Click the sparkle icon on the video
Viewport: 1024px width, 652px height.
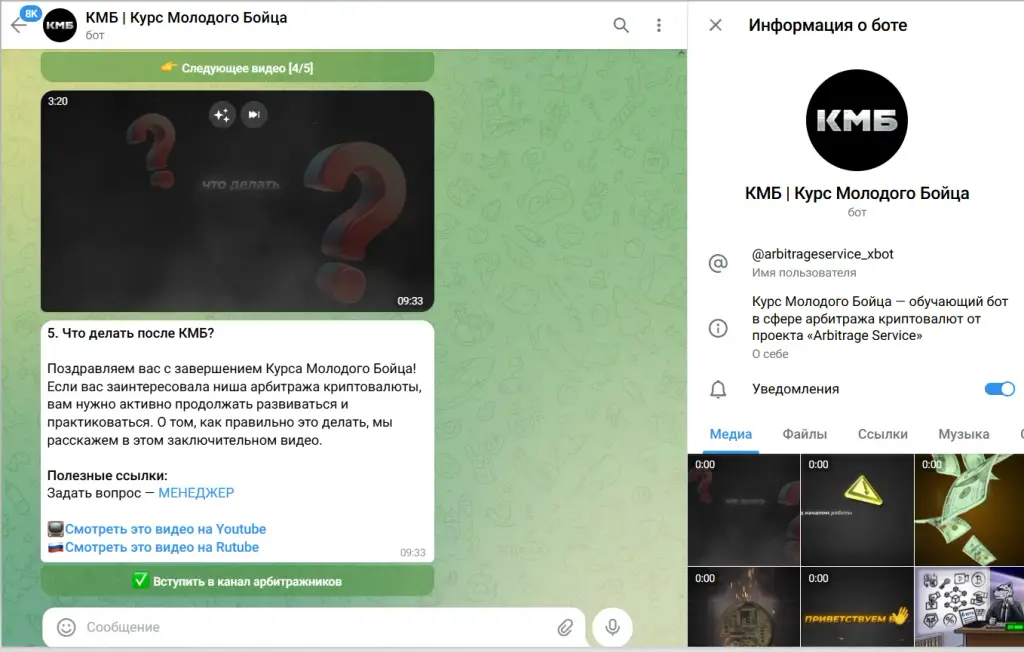pyautogui.click(x=222, y=115)
